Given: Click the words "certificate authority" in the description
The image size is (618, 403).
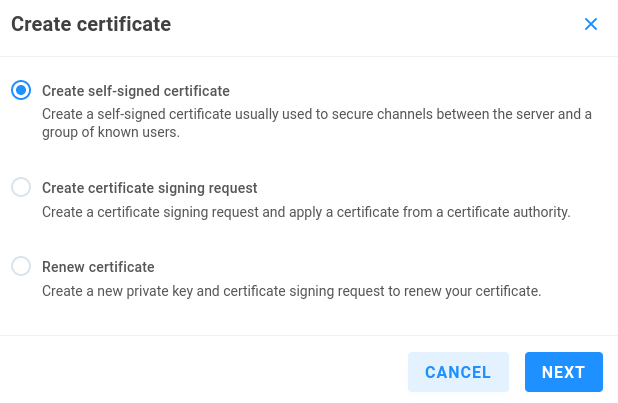Looking at the screenshot, I should tap(505, 212).
